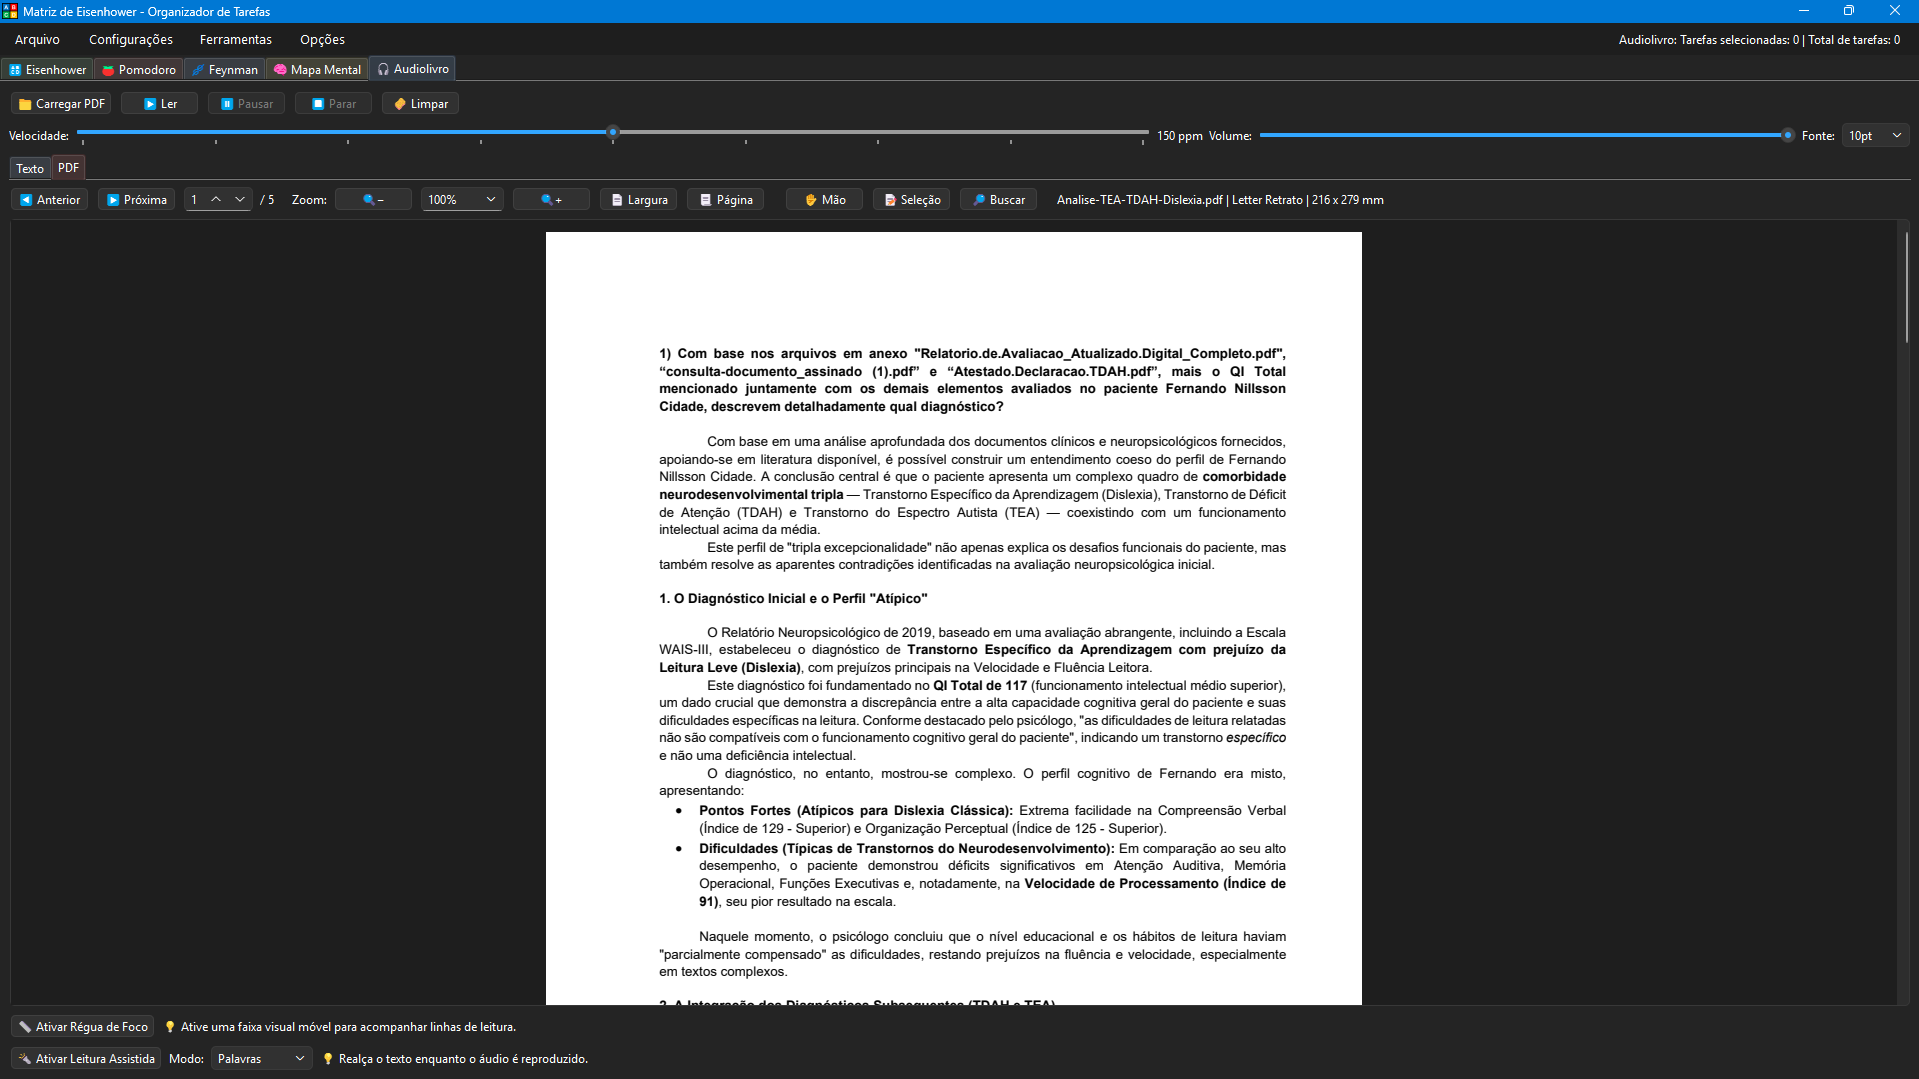Open the Arquivo menu

click(x=37, y=40)
